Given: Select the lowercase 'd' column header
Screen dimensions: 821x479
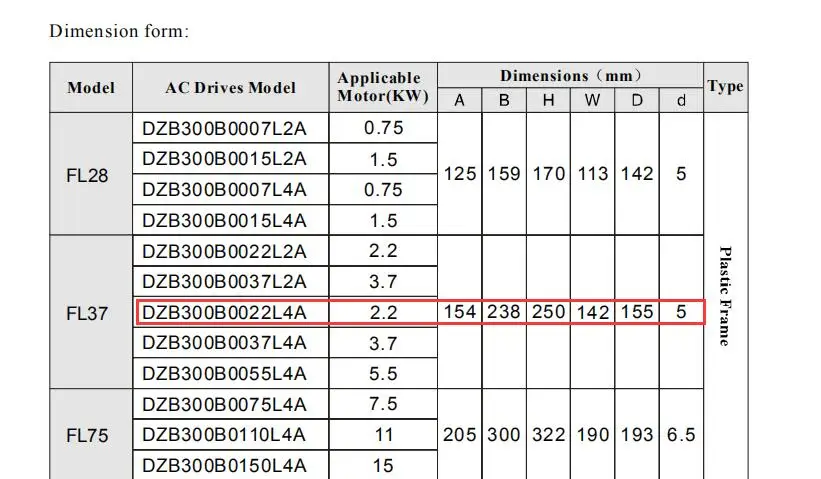Looking at the screenshot, I should click(681, 100).
